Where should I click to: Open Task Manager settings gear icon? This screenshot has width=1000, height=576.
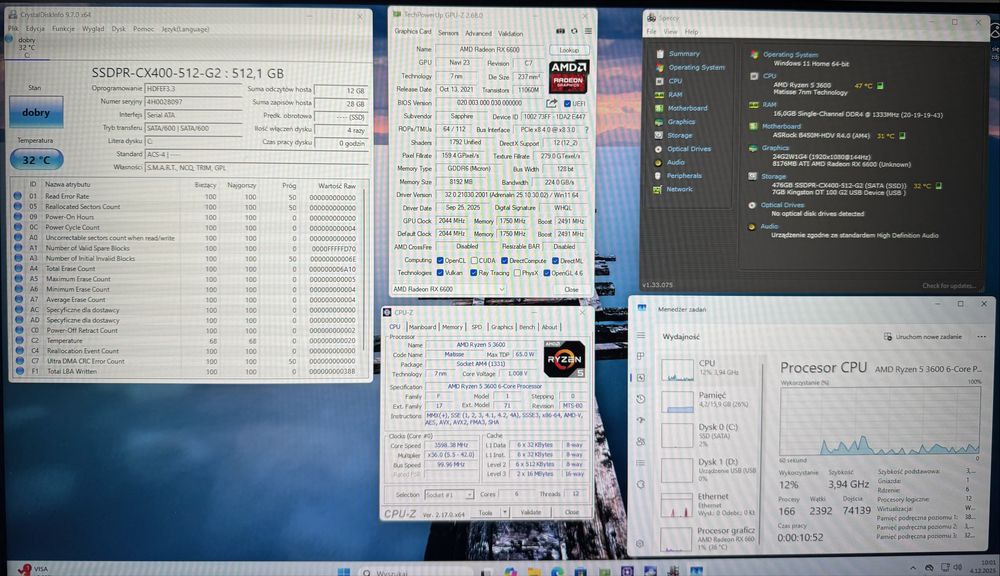point(640,543)
